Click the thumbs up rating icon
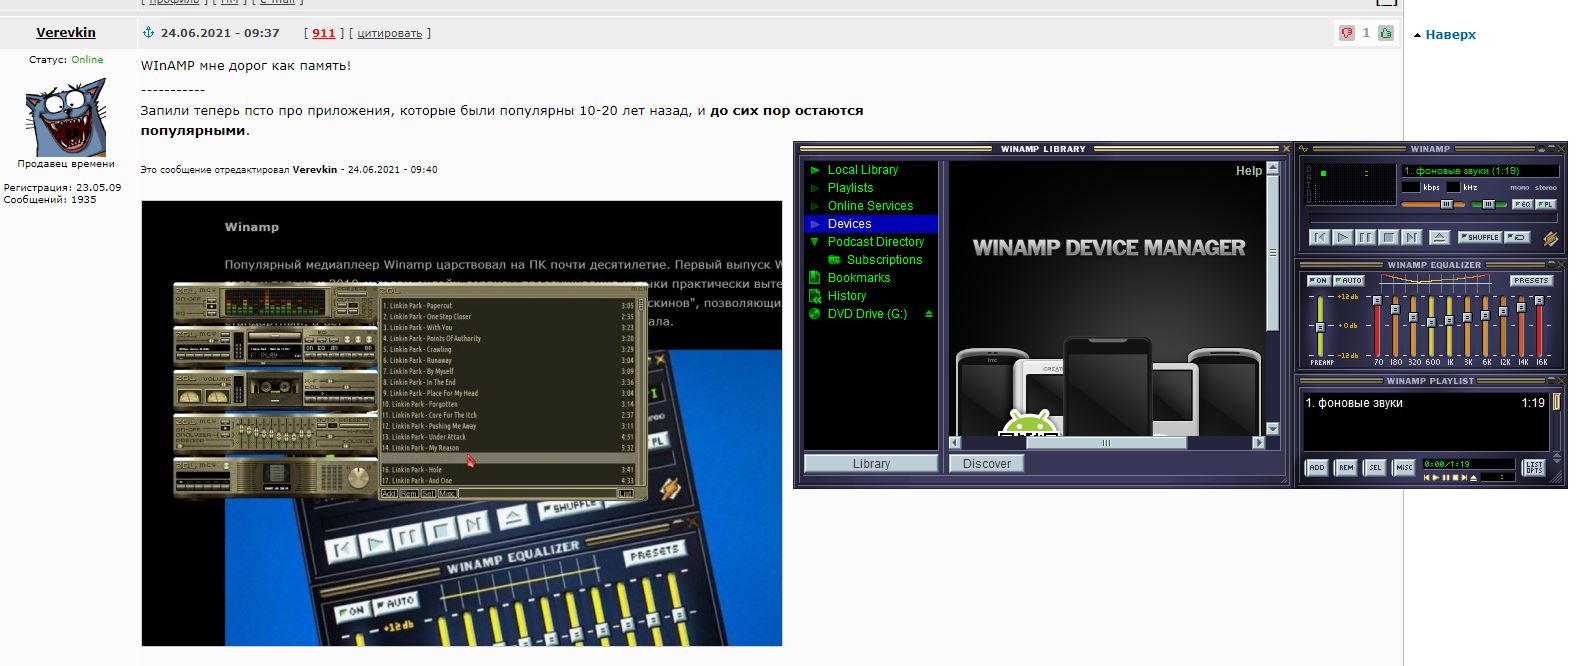The width and height of the screenshot is (1596, 666). click(1385, 33)
